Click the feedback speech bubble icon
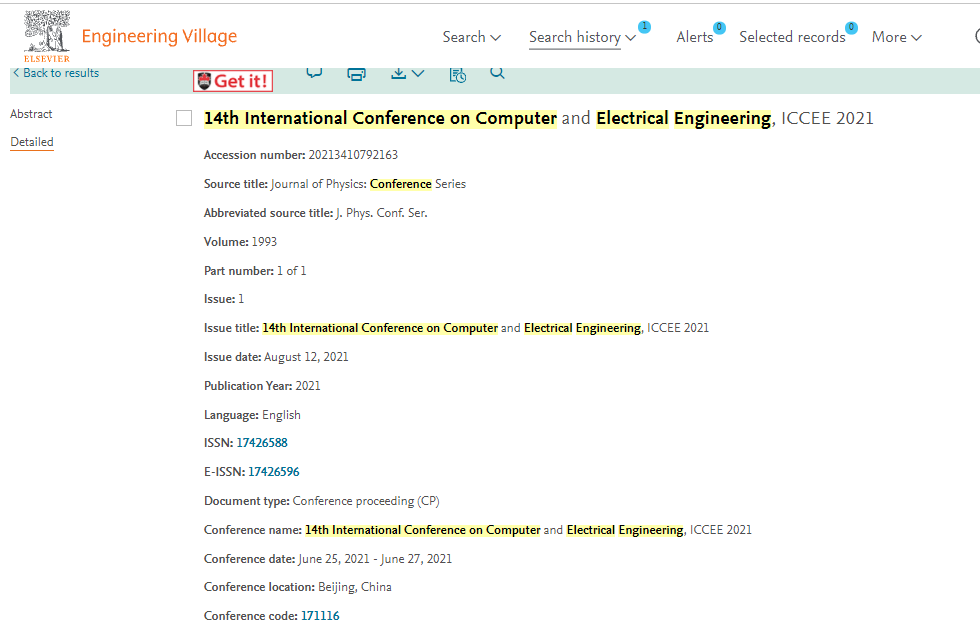The image size is (980, 623). (x=314, y=73)
